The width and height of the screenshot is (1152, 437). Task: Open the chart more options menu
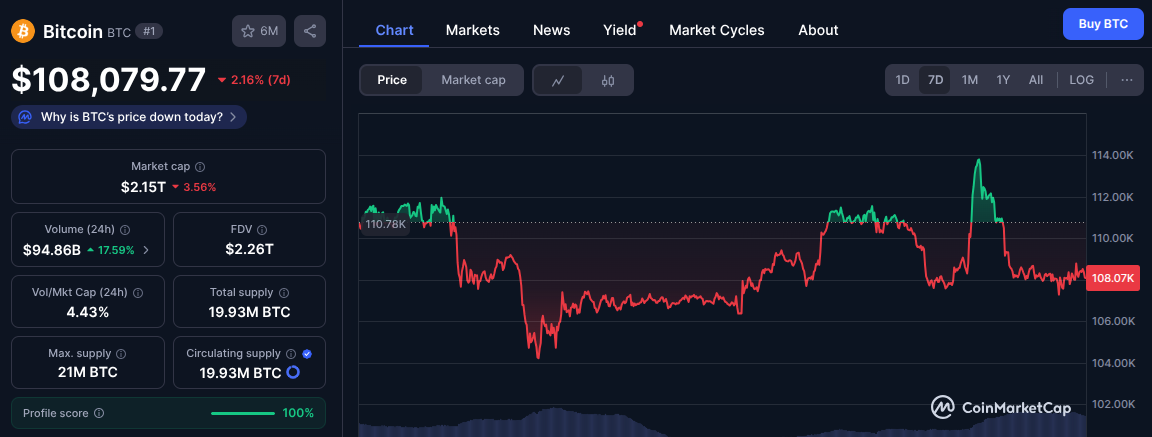pos(1127,80)
